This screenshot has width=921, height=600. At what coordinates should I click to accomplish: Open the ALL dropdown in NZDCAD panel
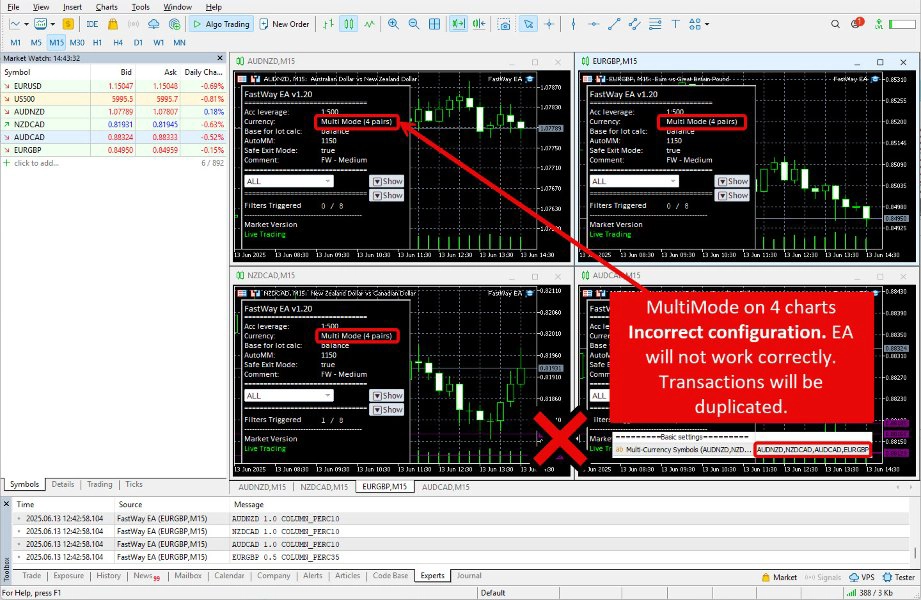tap(288, 395)
